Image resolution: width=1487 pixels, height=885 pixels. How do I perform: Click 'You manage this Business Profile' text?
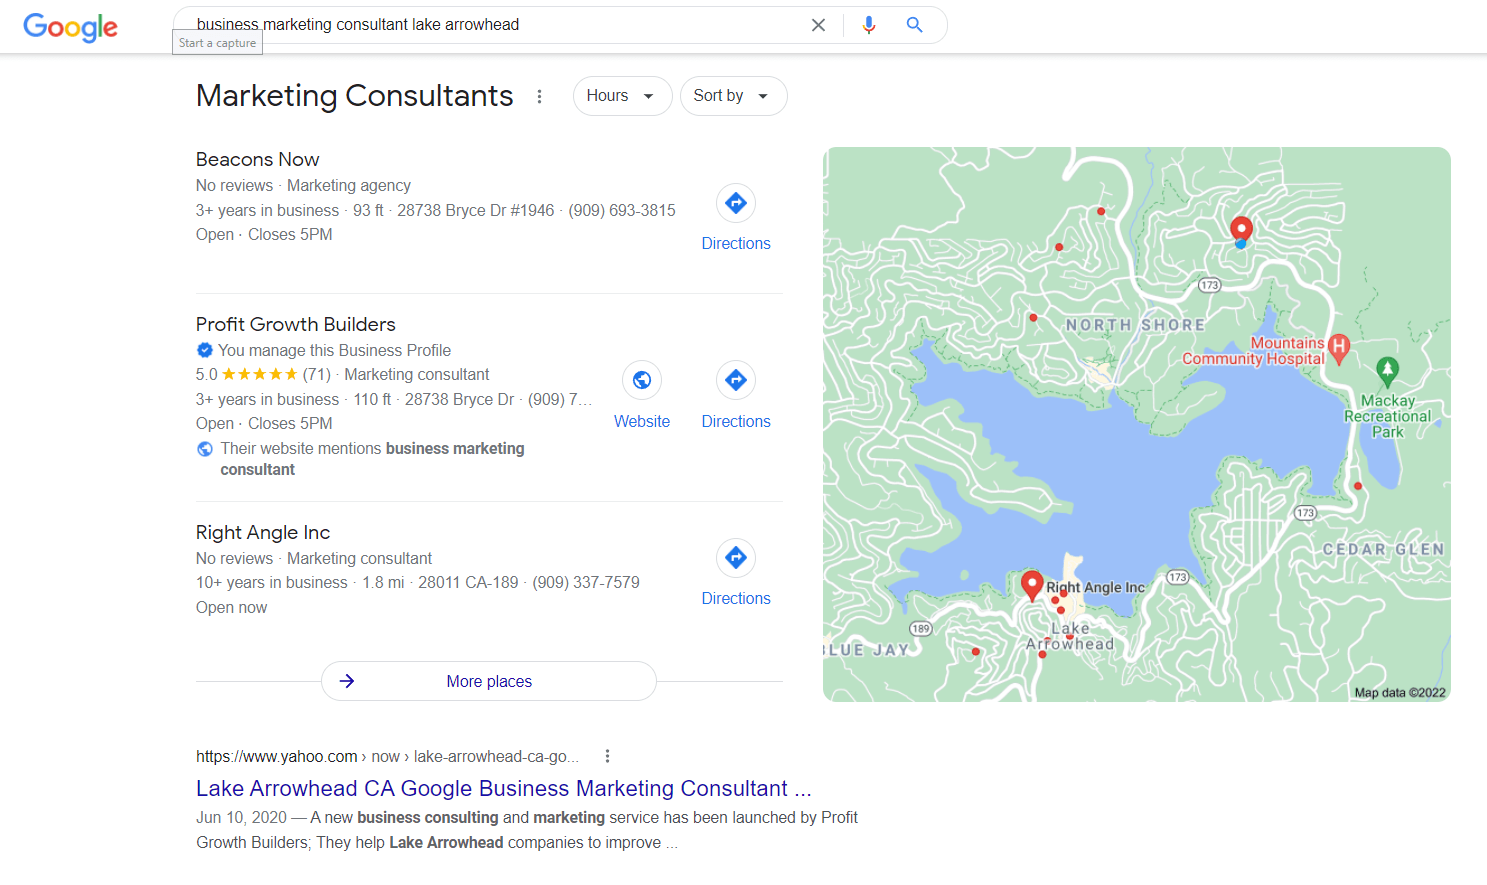(x=334, y=350)
